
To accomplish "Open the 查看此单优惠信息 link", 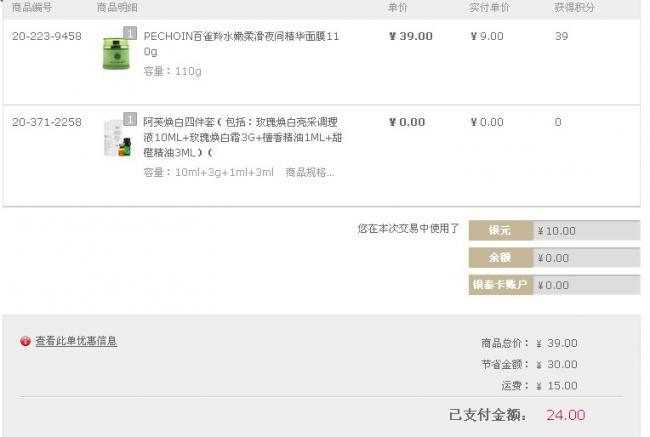I will tap(76, 341).
